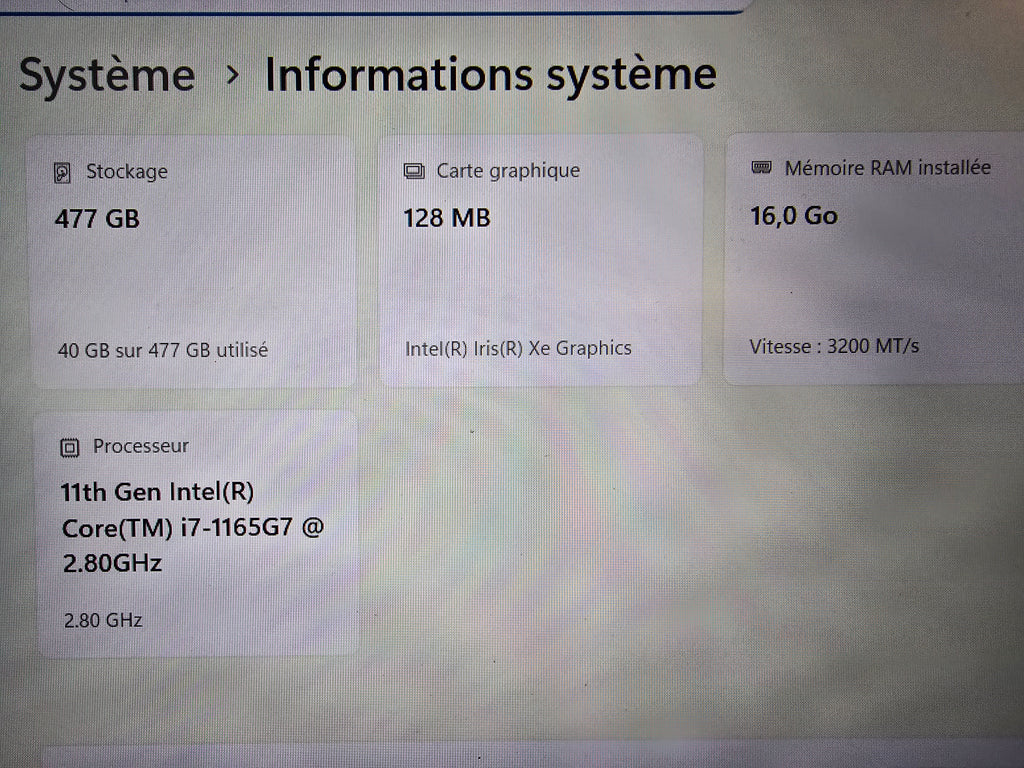Click "Vitesse : 3200 MT/s" text
The height and width of the screenshot is (768, 1024).
click(x=834, y=346)
